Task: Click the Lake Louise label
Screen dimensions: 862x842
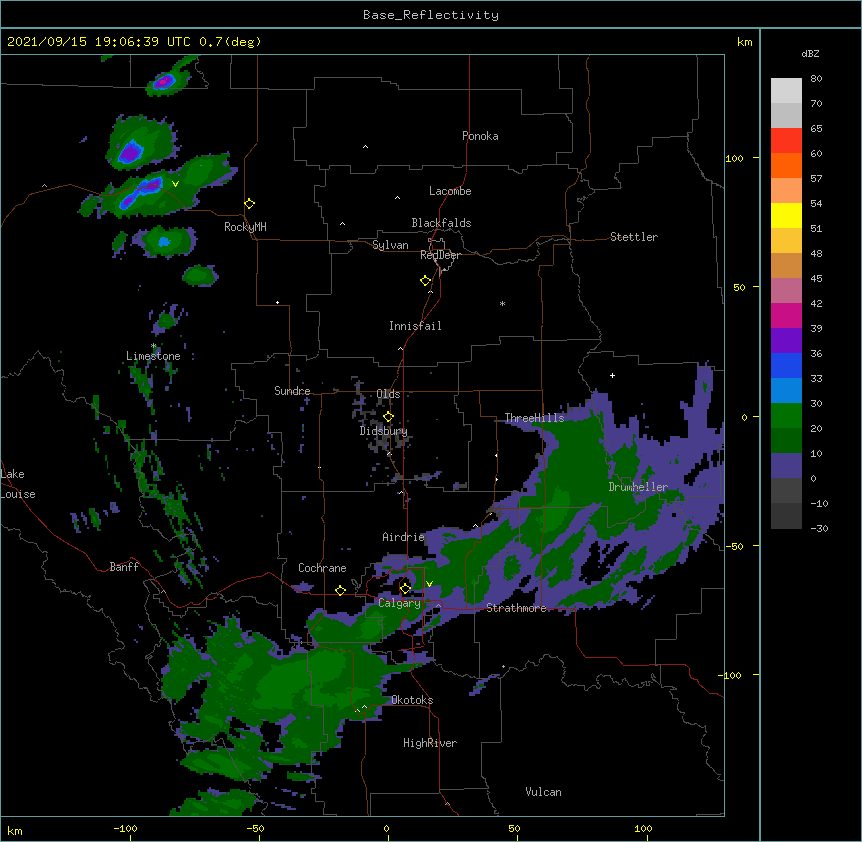Action: (x=18, y=484)
